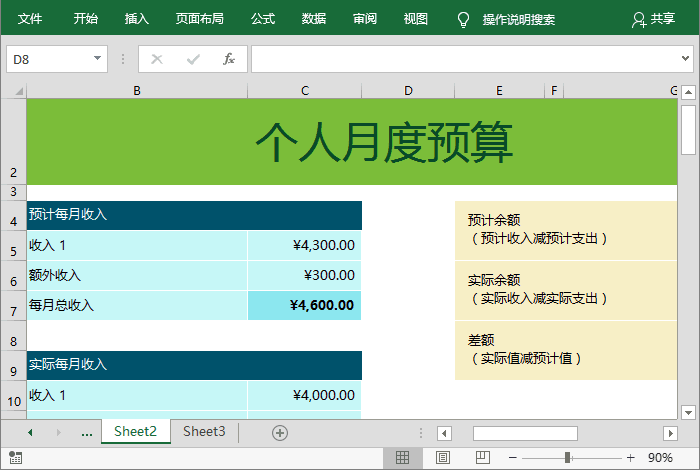The width and height of the screenshot is (700, 470).
Task: Select column F header
Action: 554,91
